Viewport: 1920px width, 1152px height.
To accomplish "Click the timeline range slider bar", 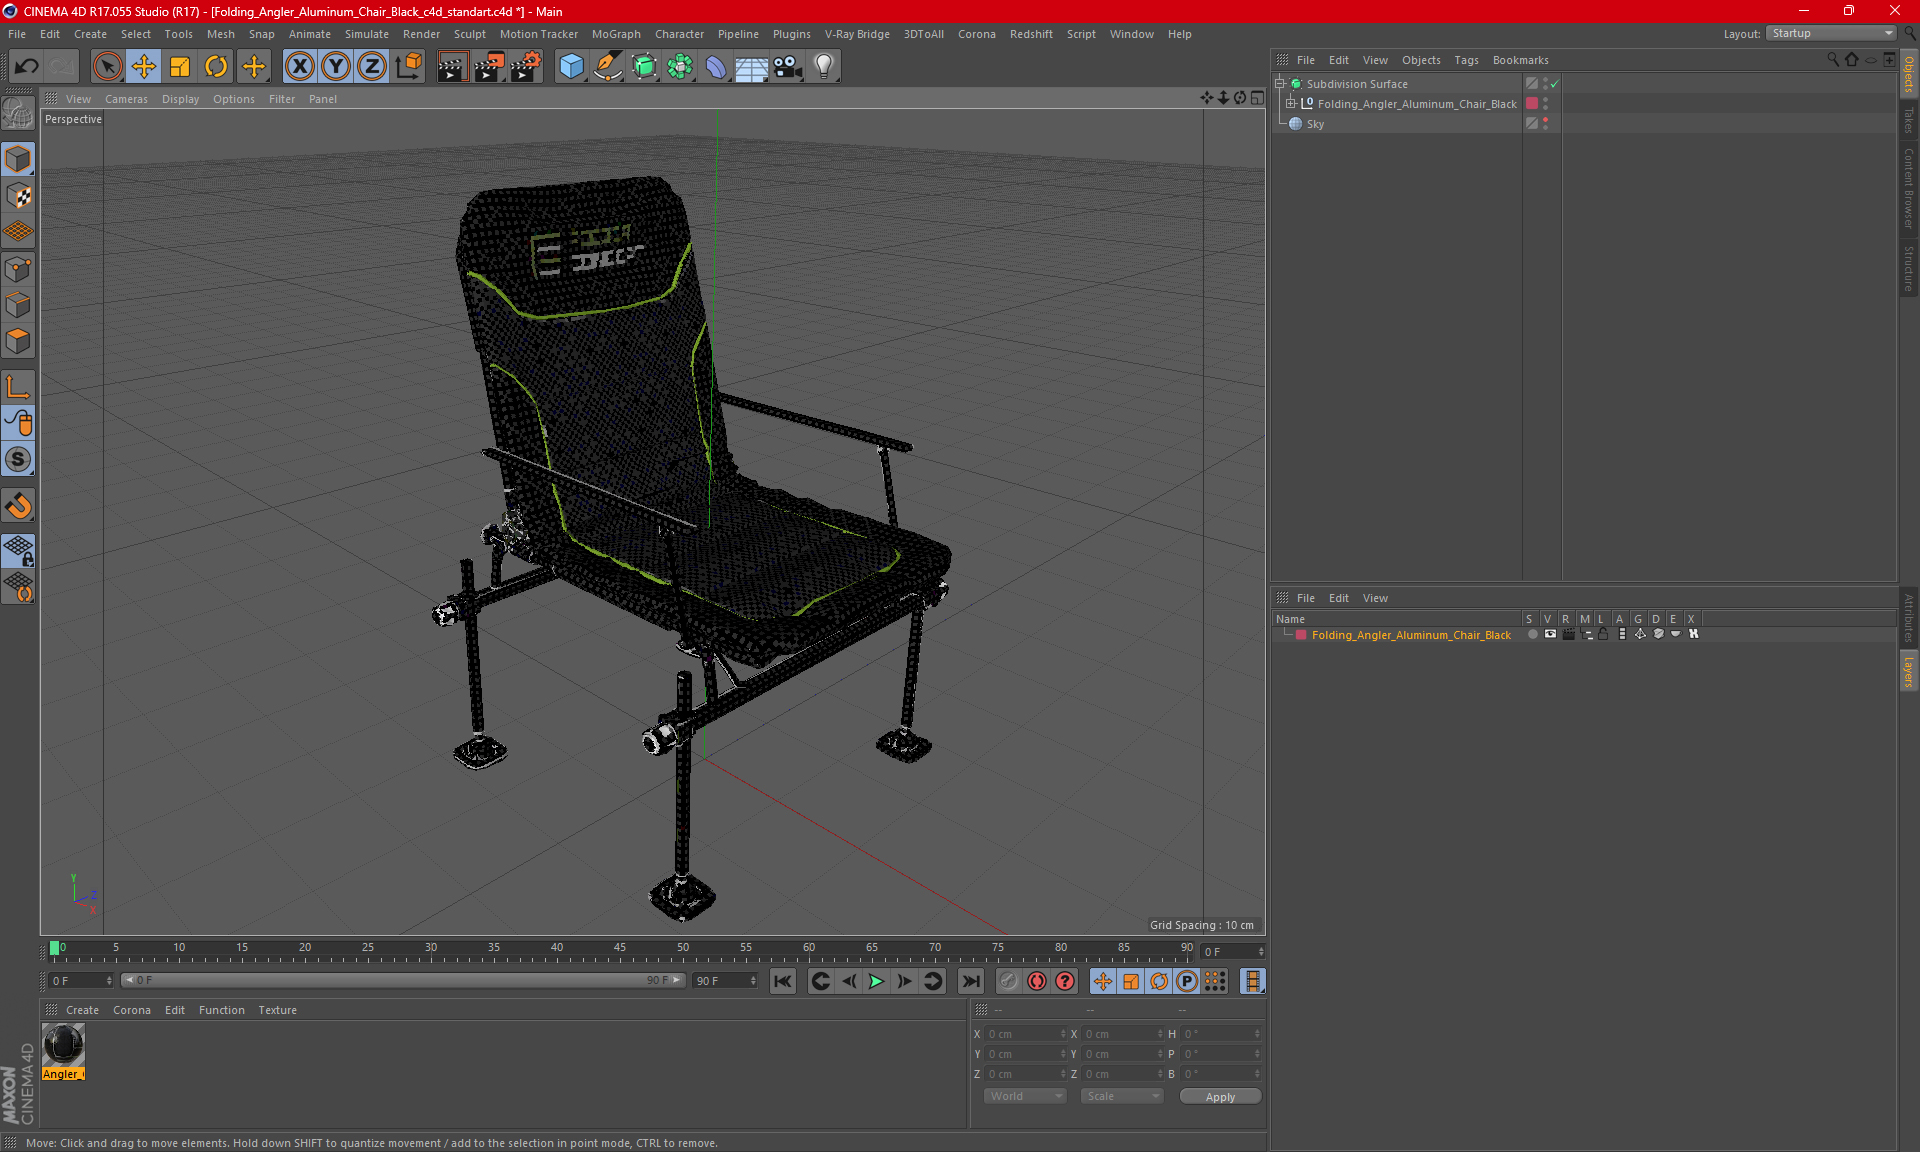I will (403, 980).
